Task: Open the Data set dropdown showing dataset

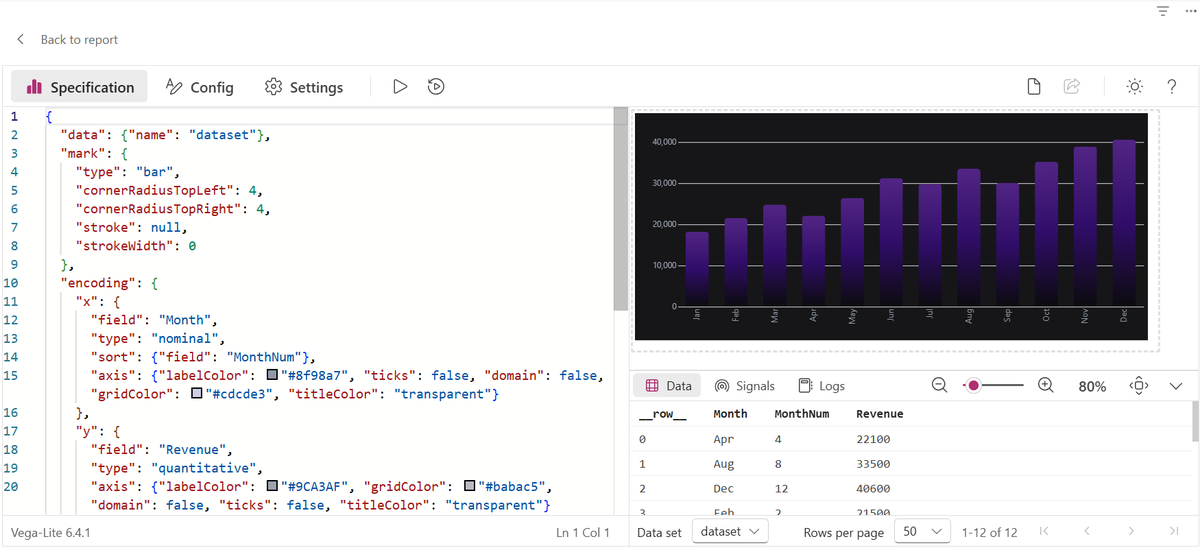Action: (730, 532)
